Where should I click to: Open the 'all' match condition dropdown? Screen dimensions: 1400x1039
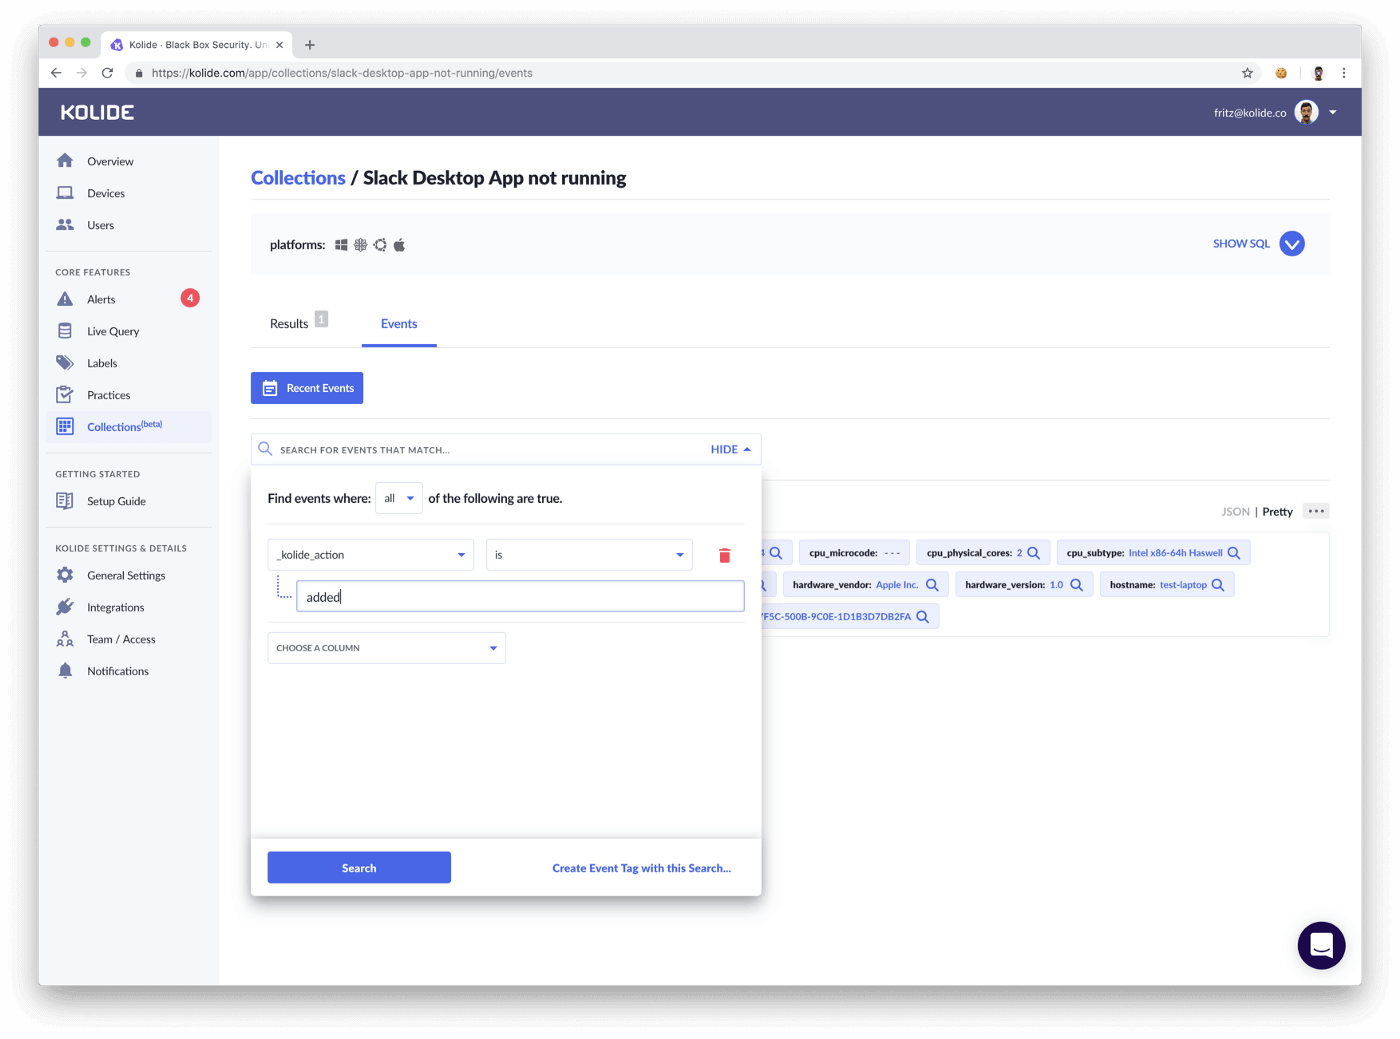coord(398,497)
